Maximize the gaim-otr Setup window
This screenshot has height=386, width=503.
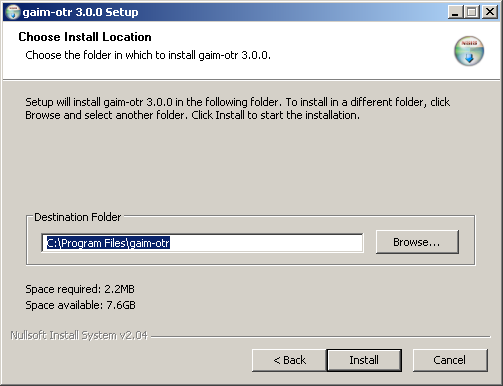(472, 12)
